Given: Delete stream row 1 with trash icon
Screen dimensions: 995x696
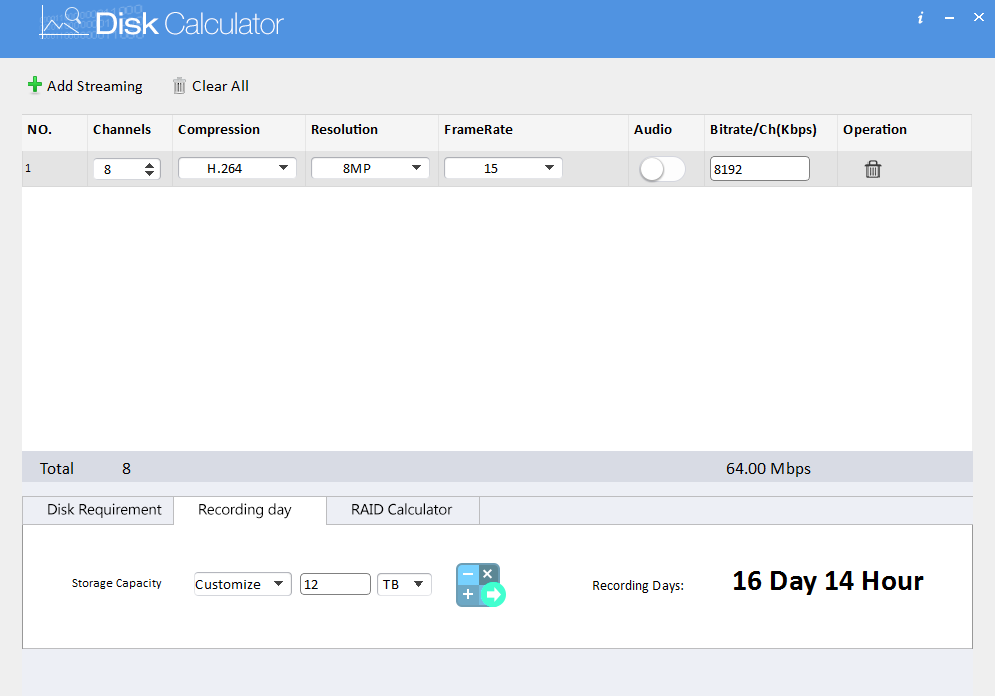Looking at the screenshot, I should click(x=873, y=169).
